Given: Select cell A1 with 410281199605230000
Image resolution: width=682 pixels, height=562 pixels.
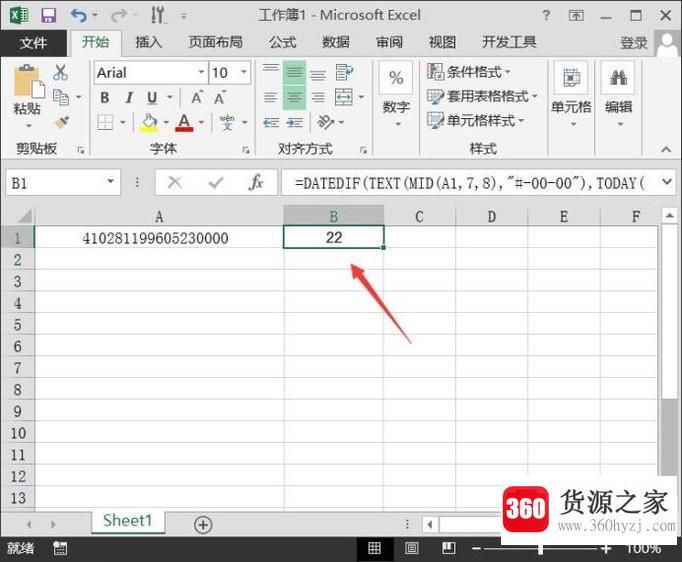Looking at the screenshot, I should (159, 238).
